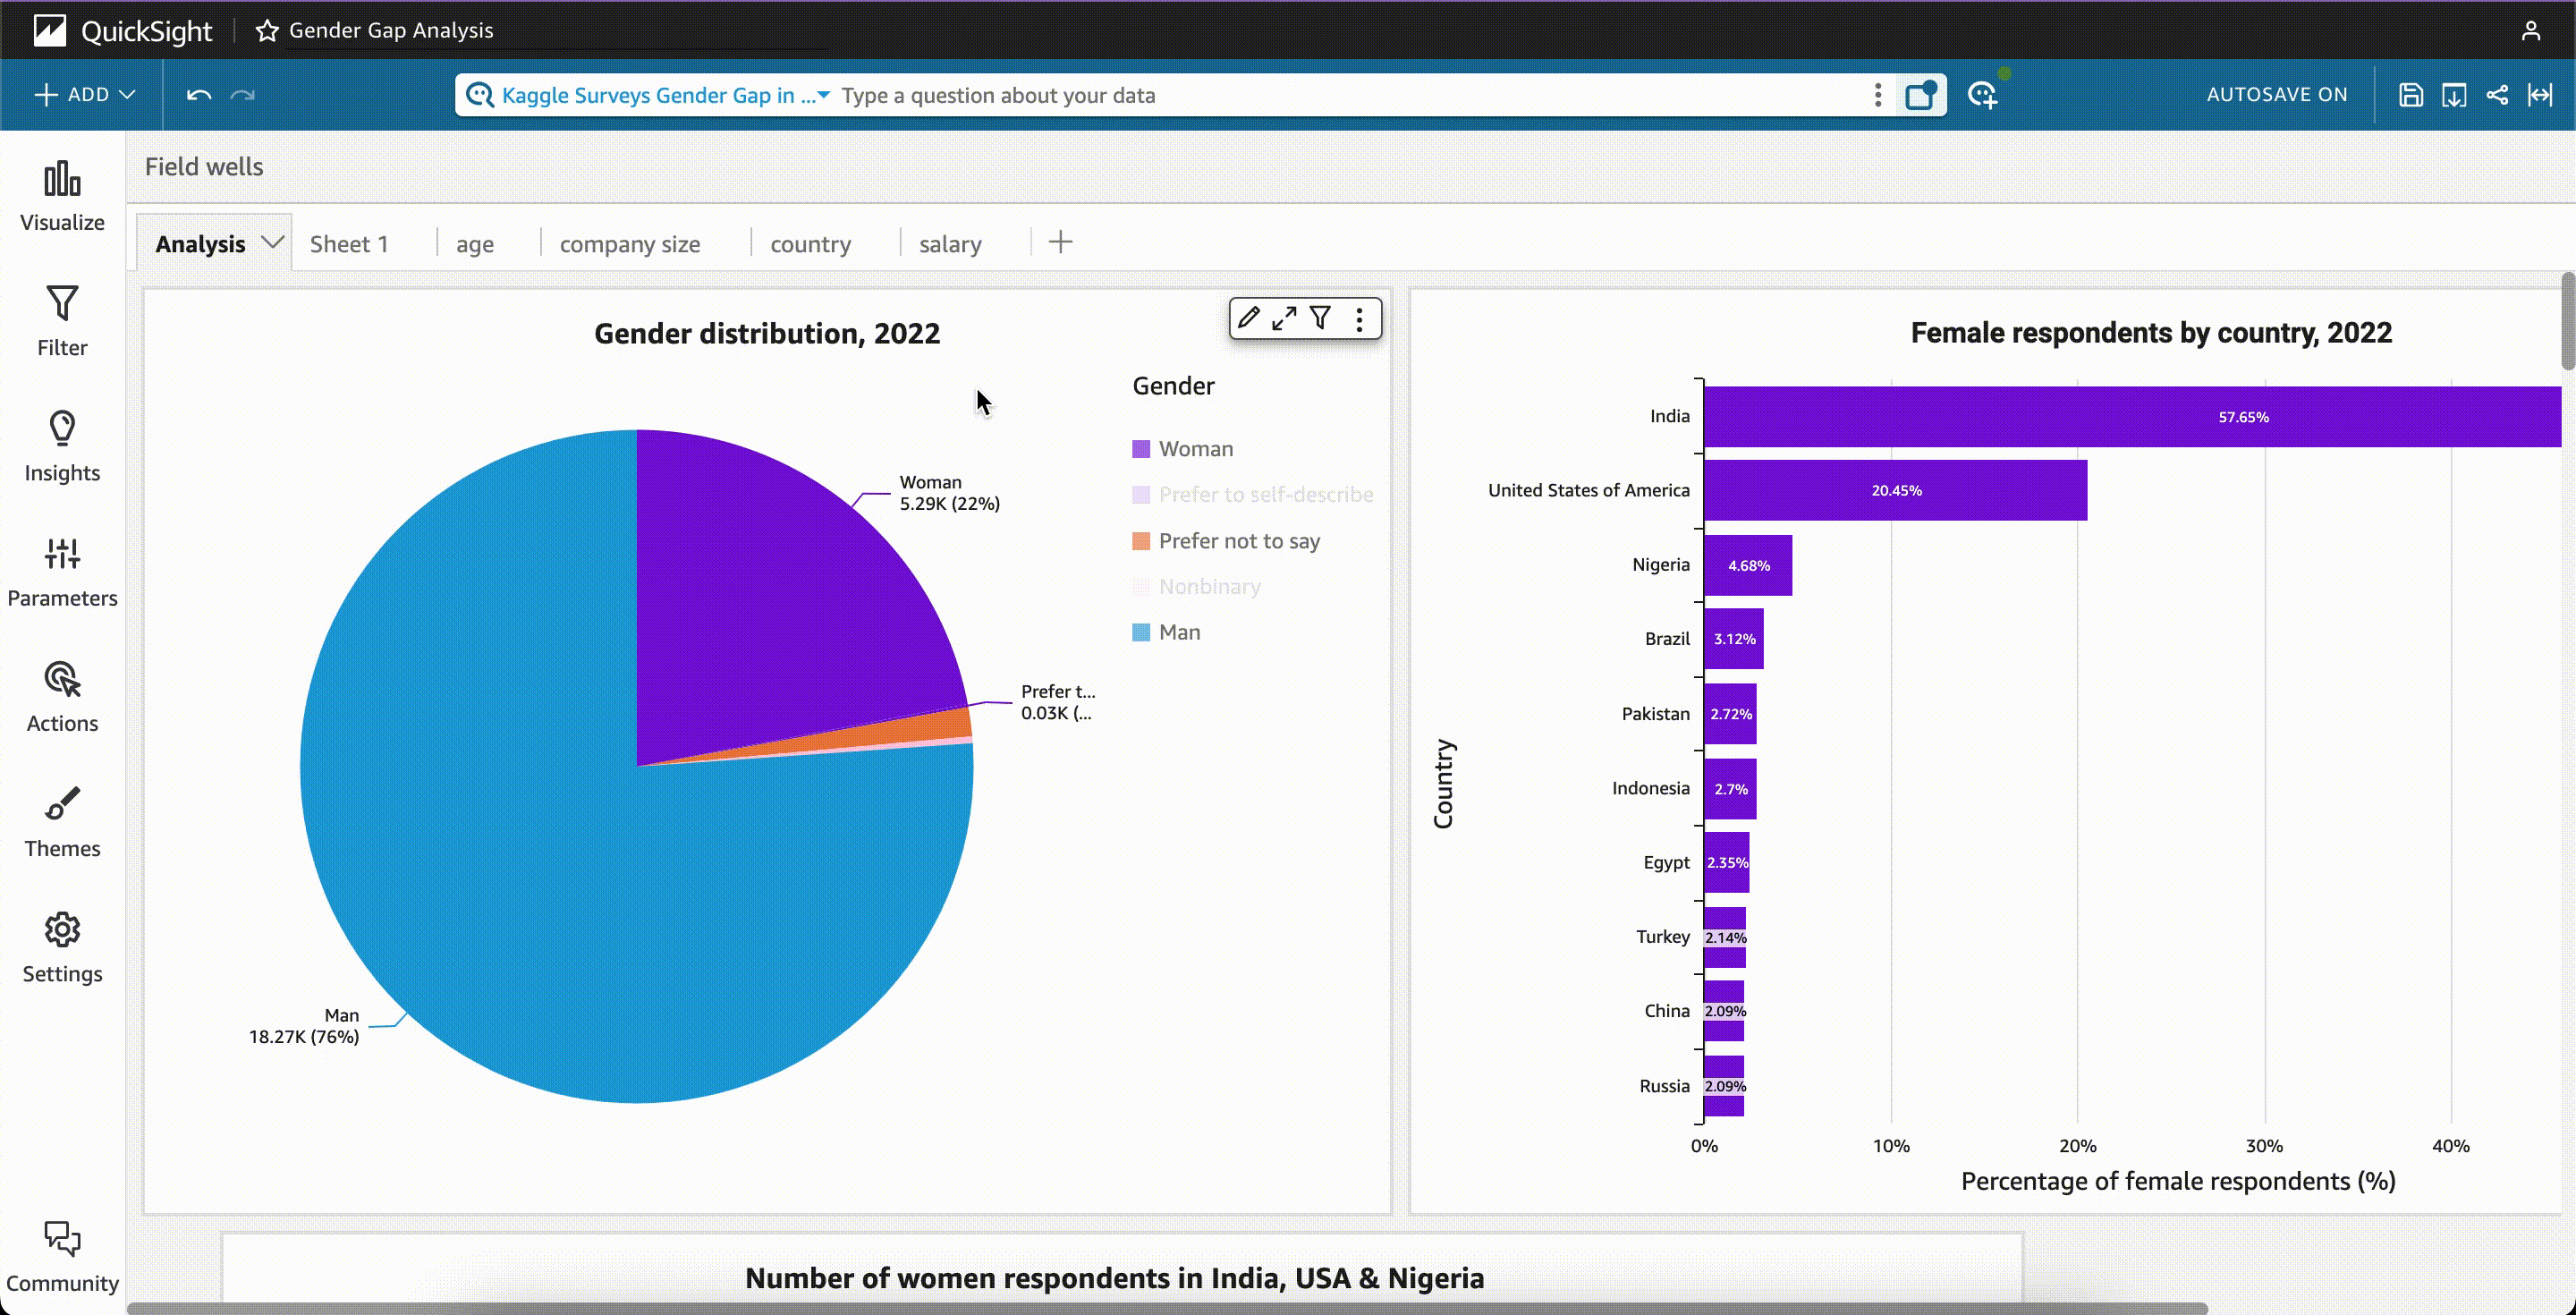Open the Parameters panel
Viewport: 2576px width, 1315px height.
tap(62, 572)
